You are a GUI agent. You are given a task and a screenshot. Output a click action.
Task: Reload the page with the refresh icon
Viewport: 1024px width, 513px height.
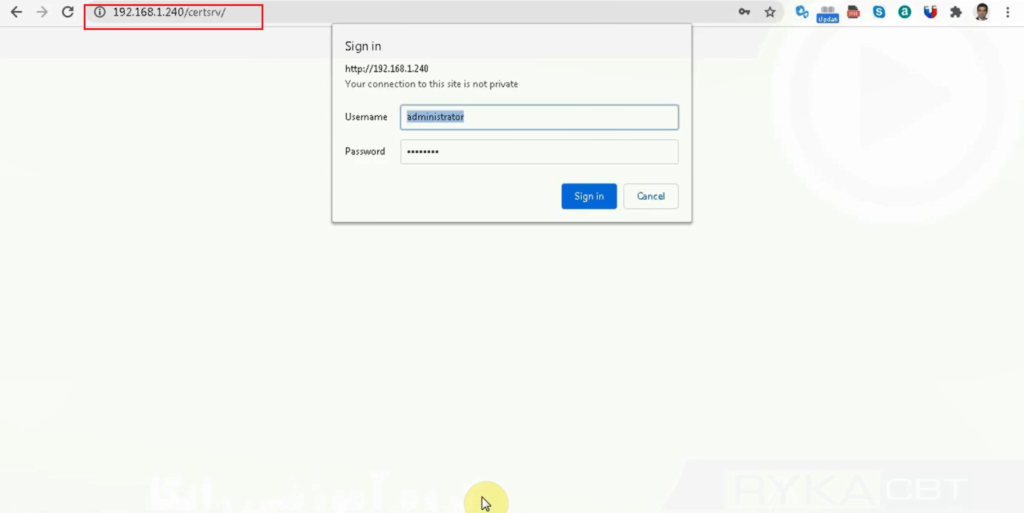coord(68,12)
